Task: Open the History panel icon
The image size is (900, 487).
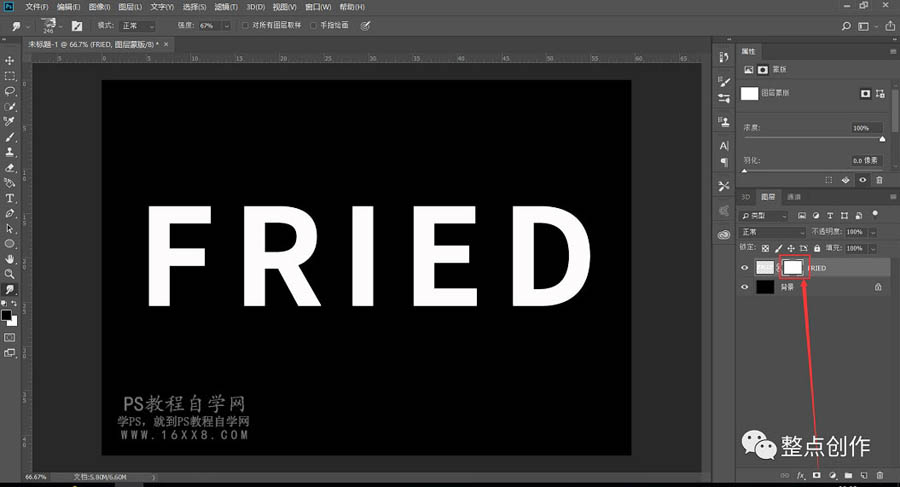Action: tap(724, 57)
